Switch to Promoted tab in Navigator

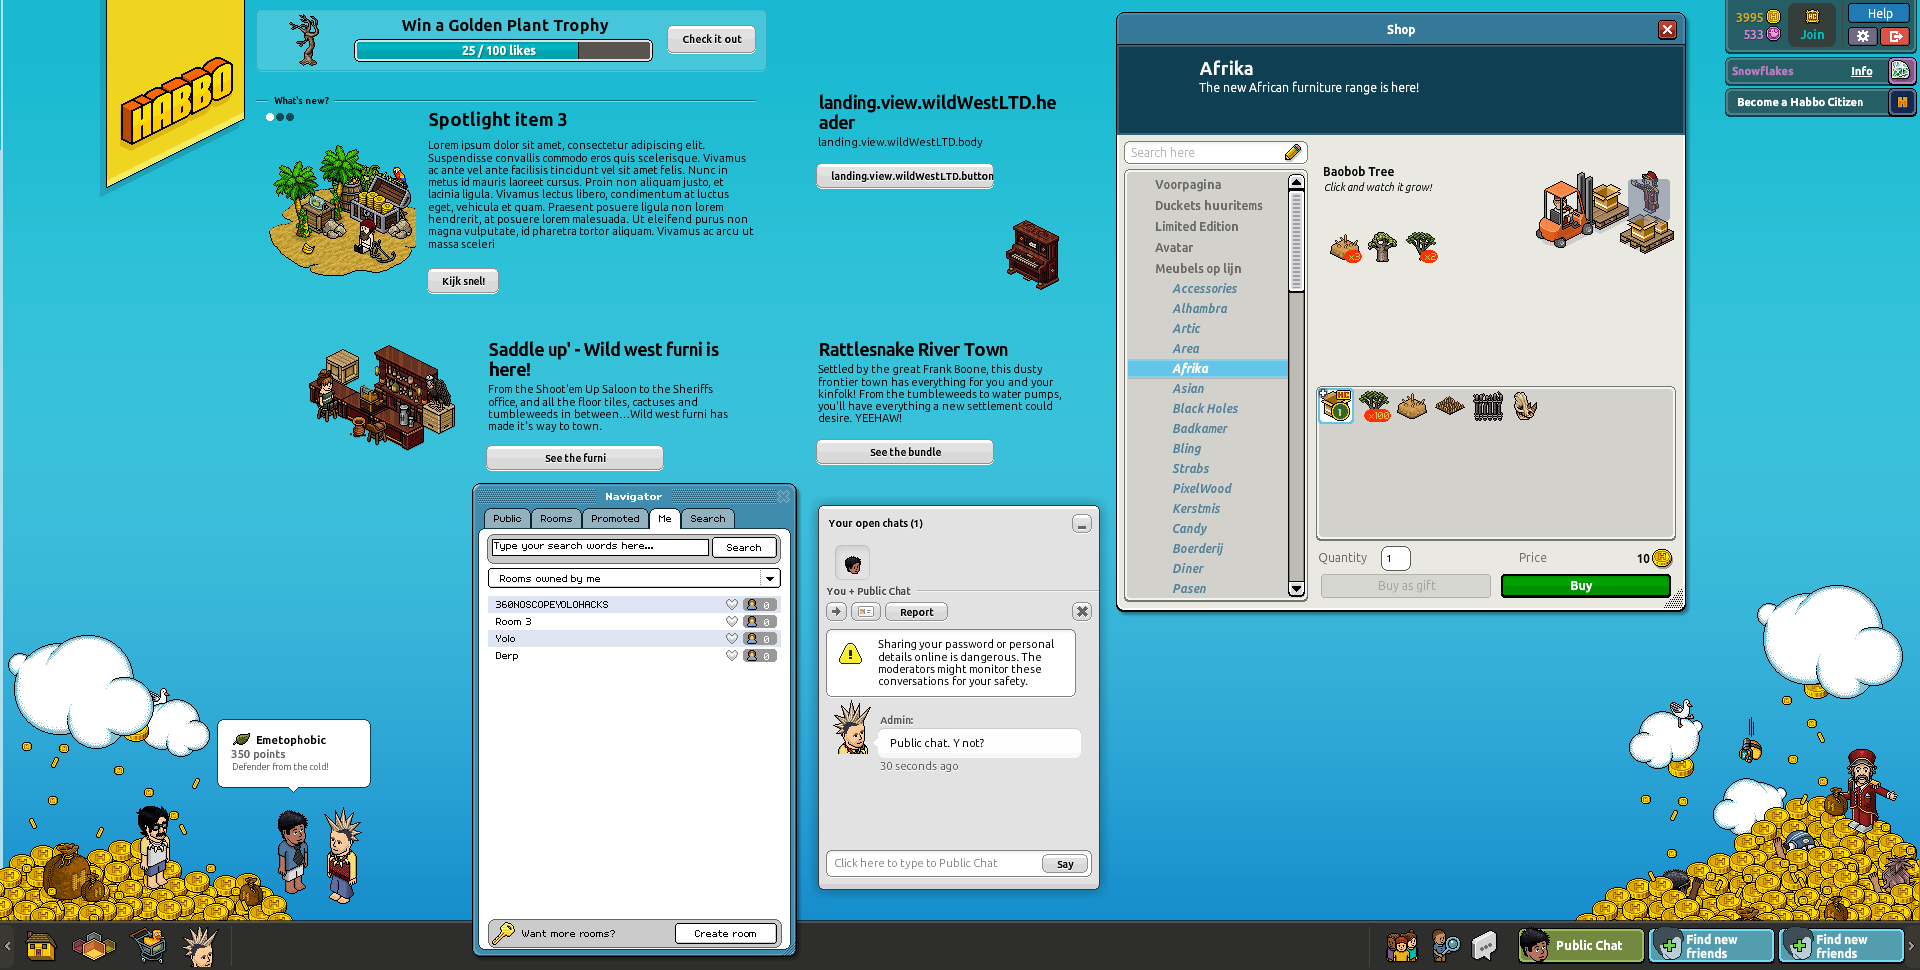pyautogui.click(x=615, y=518)
